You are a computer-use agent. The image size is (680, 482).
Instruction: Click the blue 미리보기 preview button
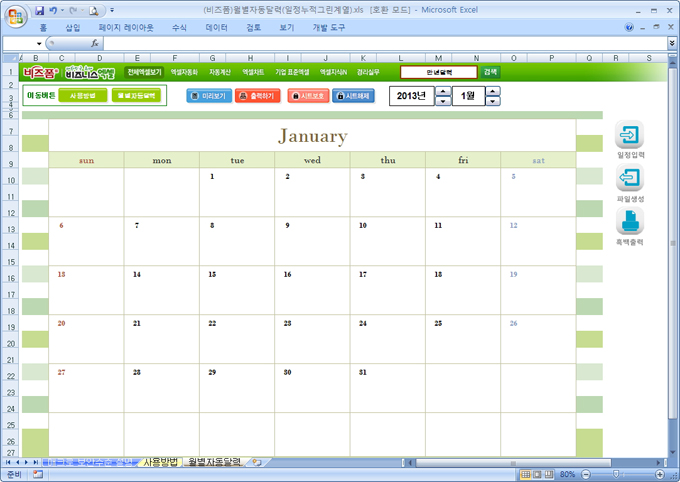[x=209, y=96]
